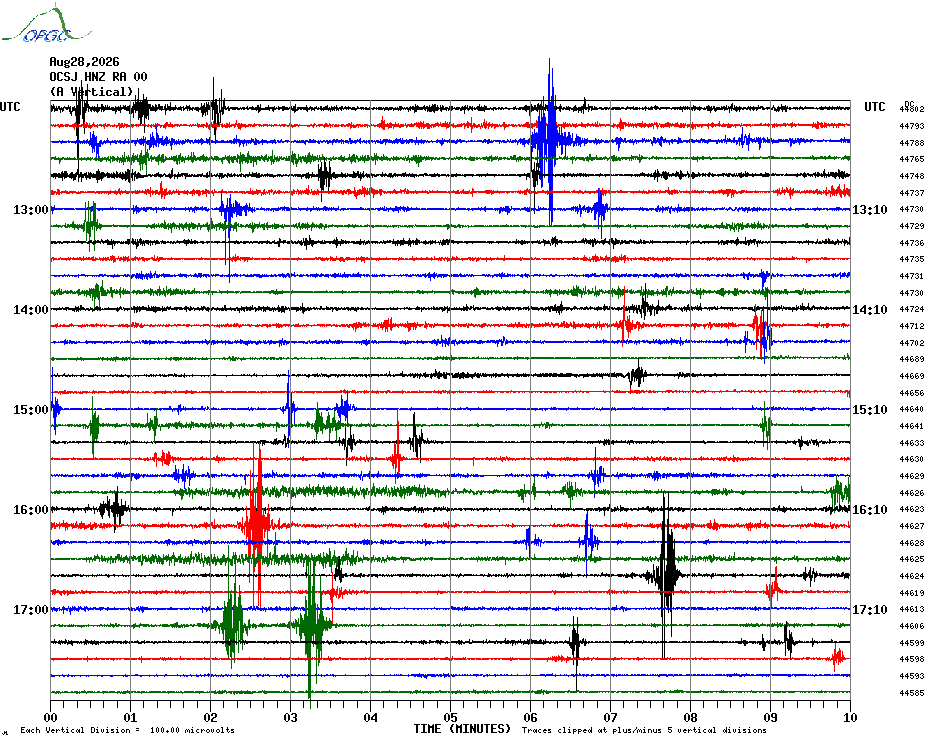The image size is (930, 744).
Task: Click the 15:10 time label
Action: [x=870, y=410]
